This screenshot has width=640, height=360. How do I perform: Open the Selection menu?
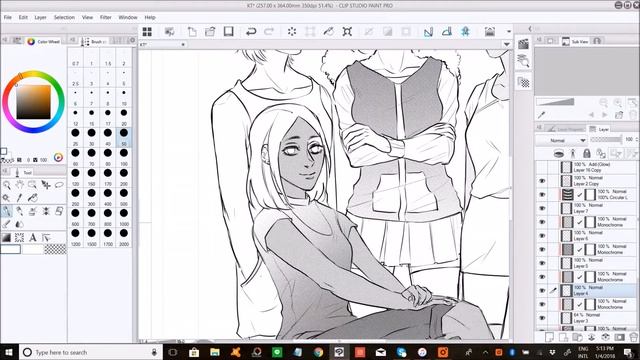(x=64, y=18)
